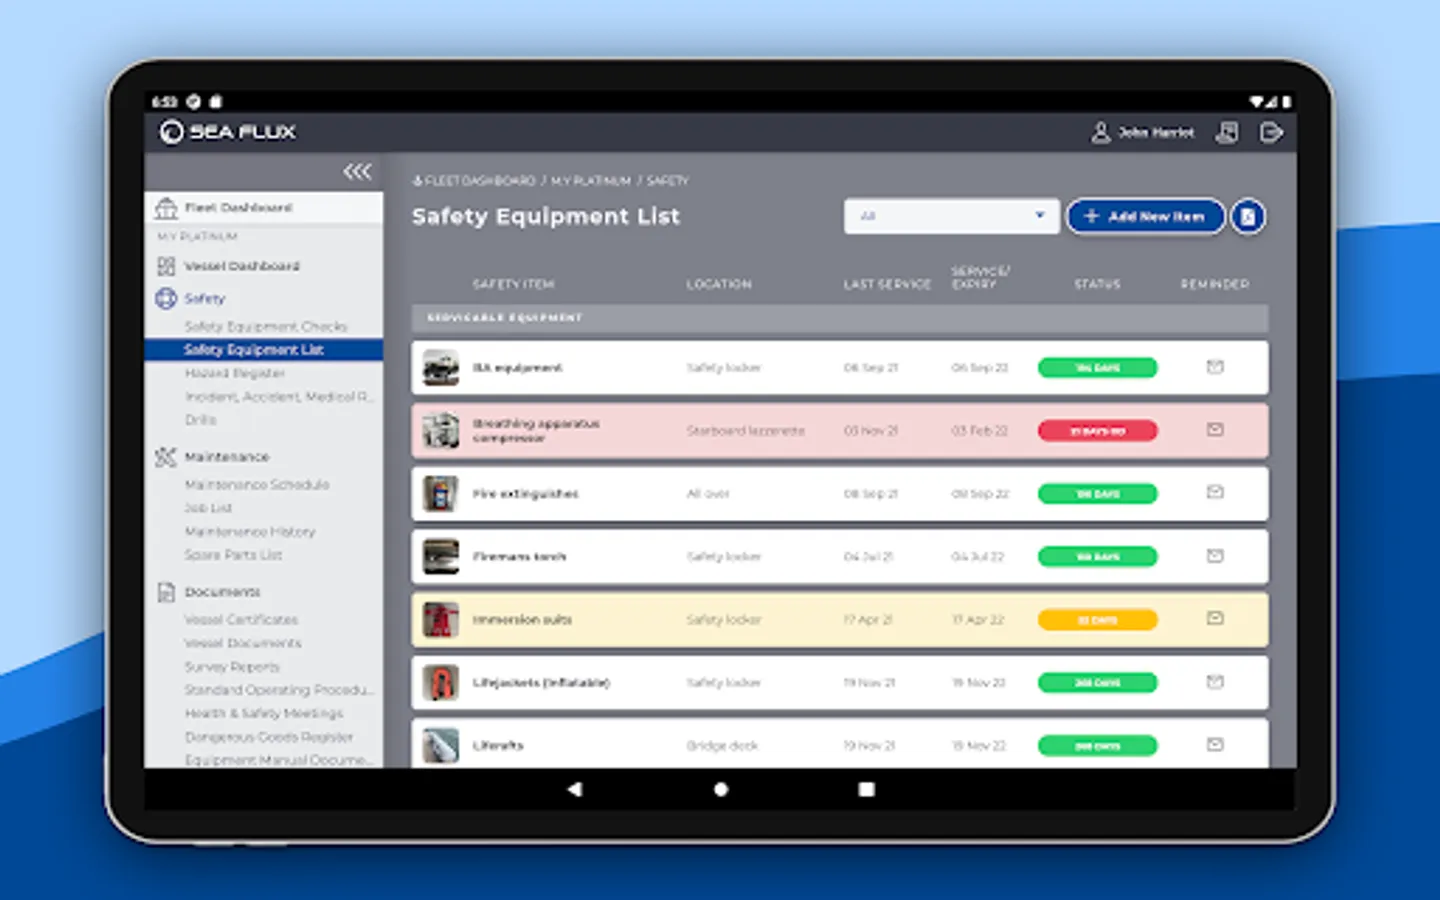Viewport: 1440px width, 900px height.
Task: Collapse the sidebar with the triple-chevron icon
Action: 357,171
